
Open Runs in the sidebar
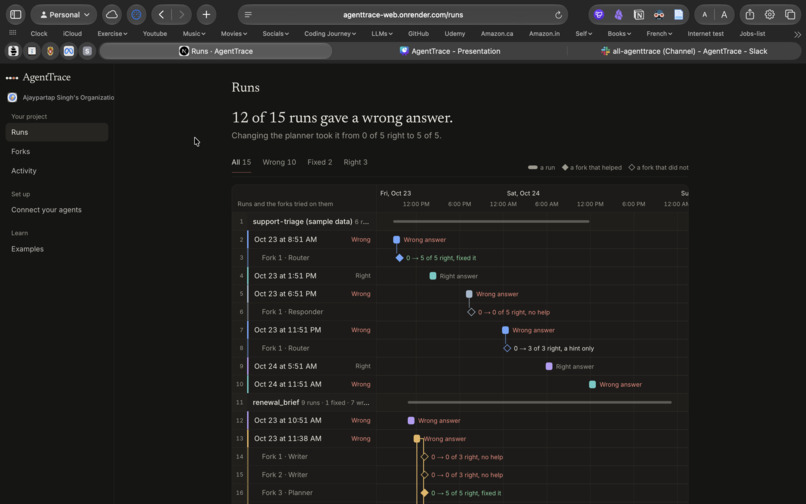[x=57, y=132]
